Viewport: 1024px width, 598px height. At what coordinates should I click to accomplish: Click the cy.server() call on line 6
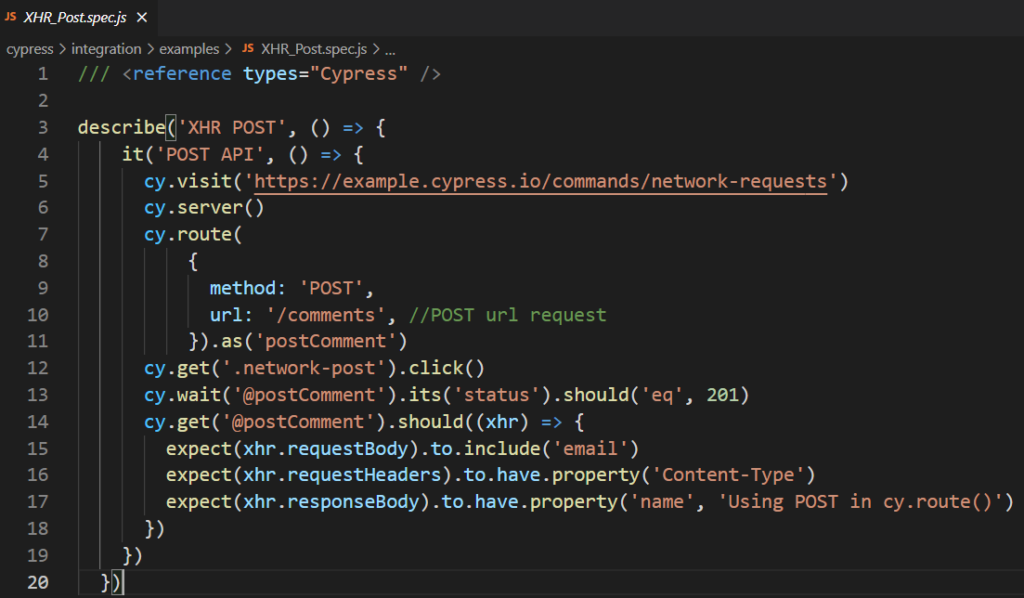204,208
